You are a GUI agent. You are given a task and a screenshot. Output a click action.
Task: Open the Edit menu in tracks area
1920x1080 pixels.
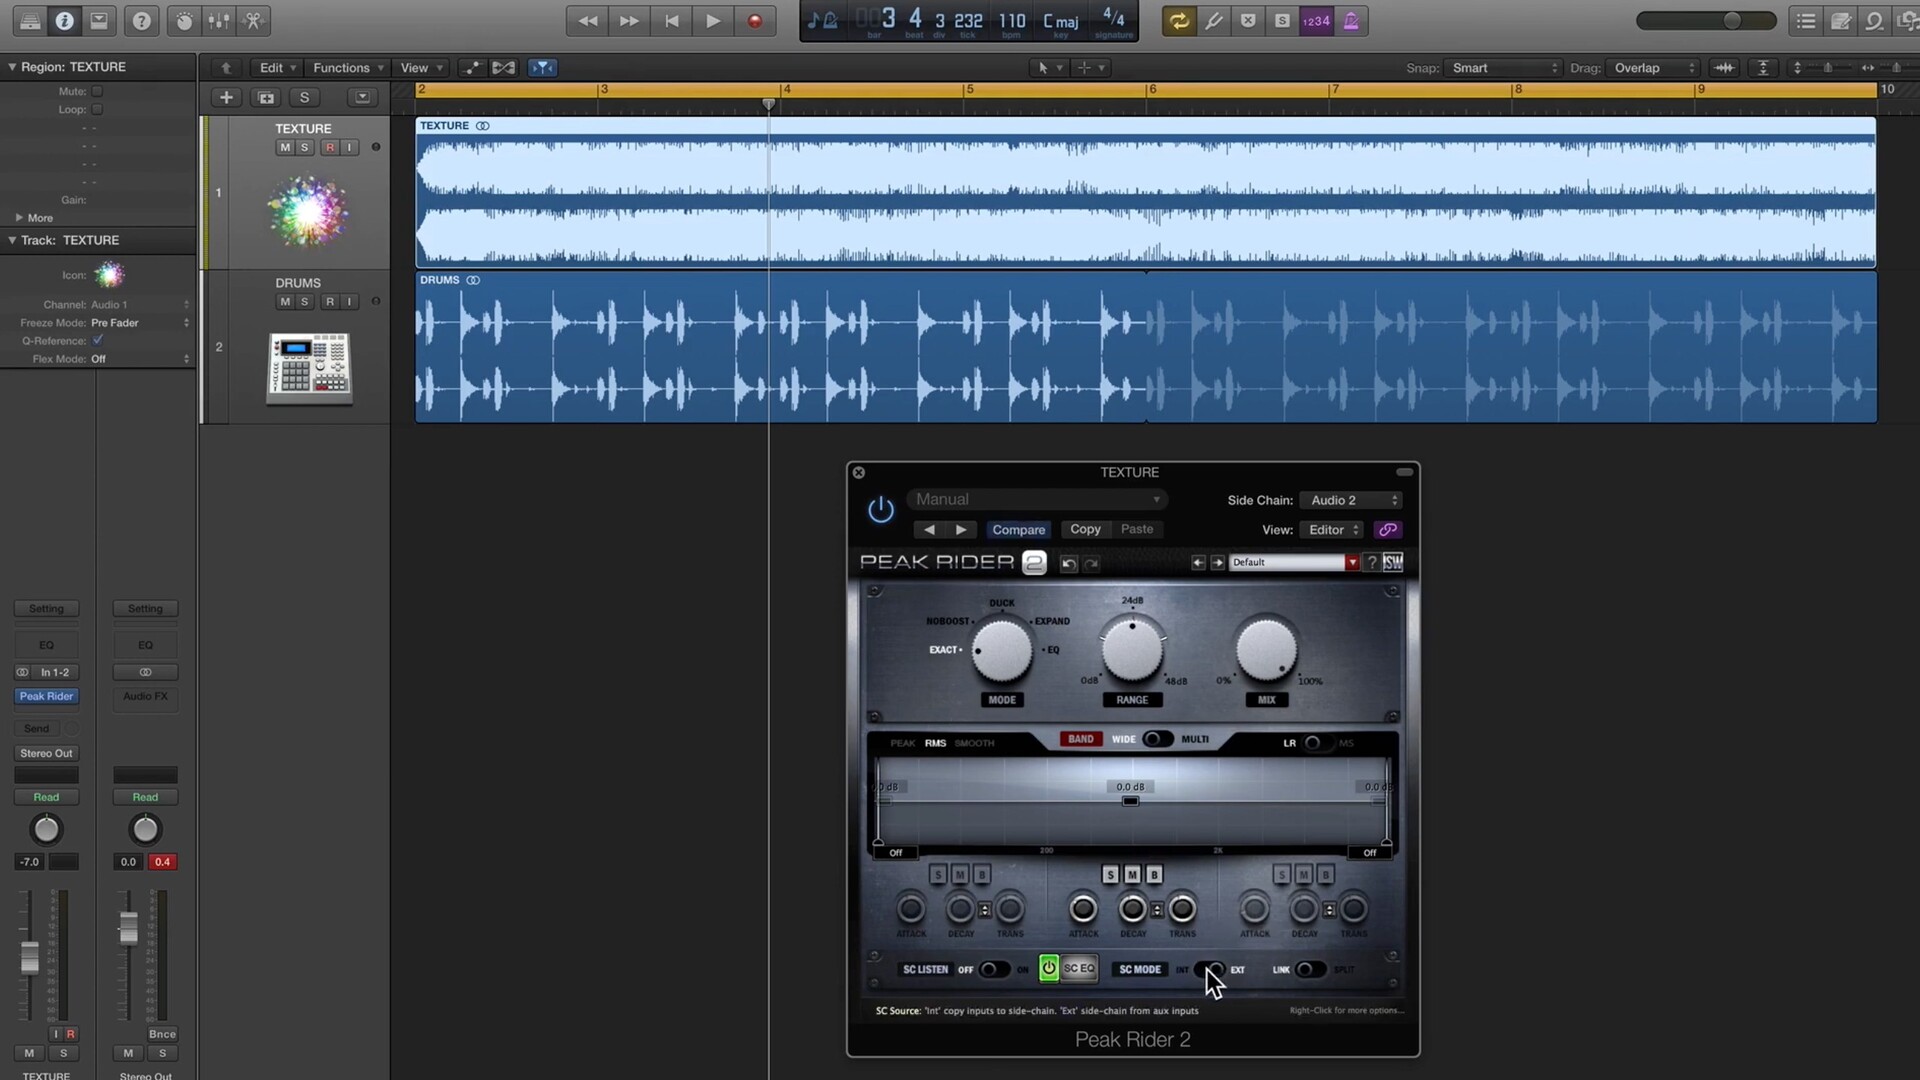pyautogui.click(x=277, y=68)
